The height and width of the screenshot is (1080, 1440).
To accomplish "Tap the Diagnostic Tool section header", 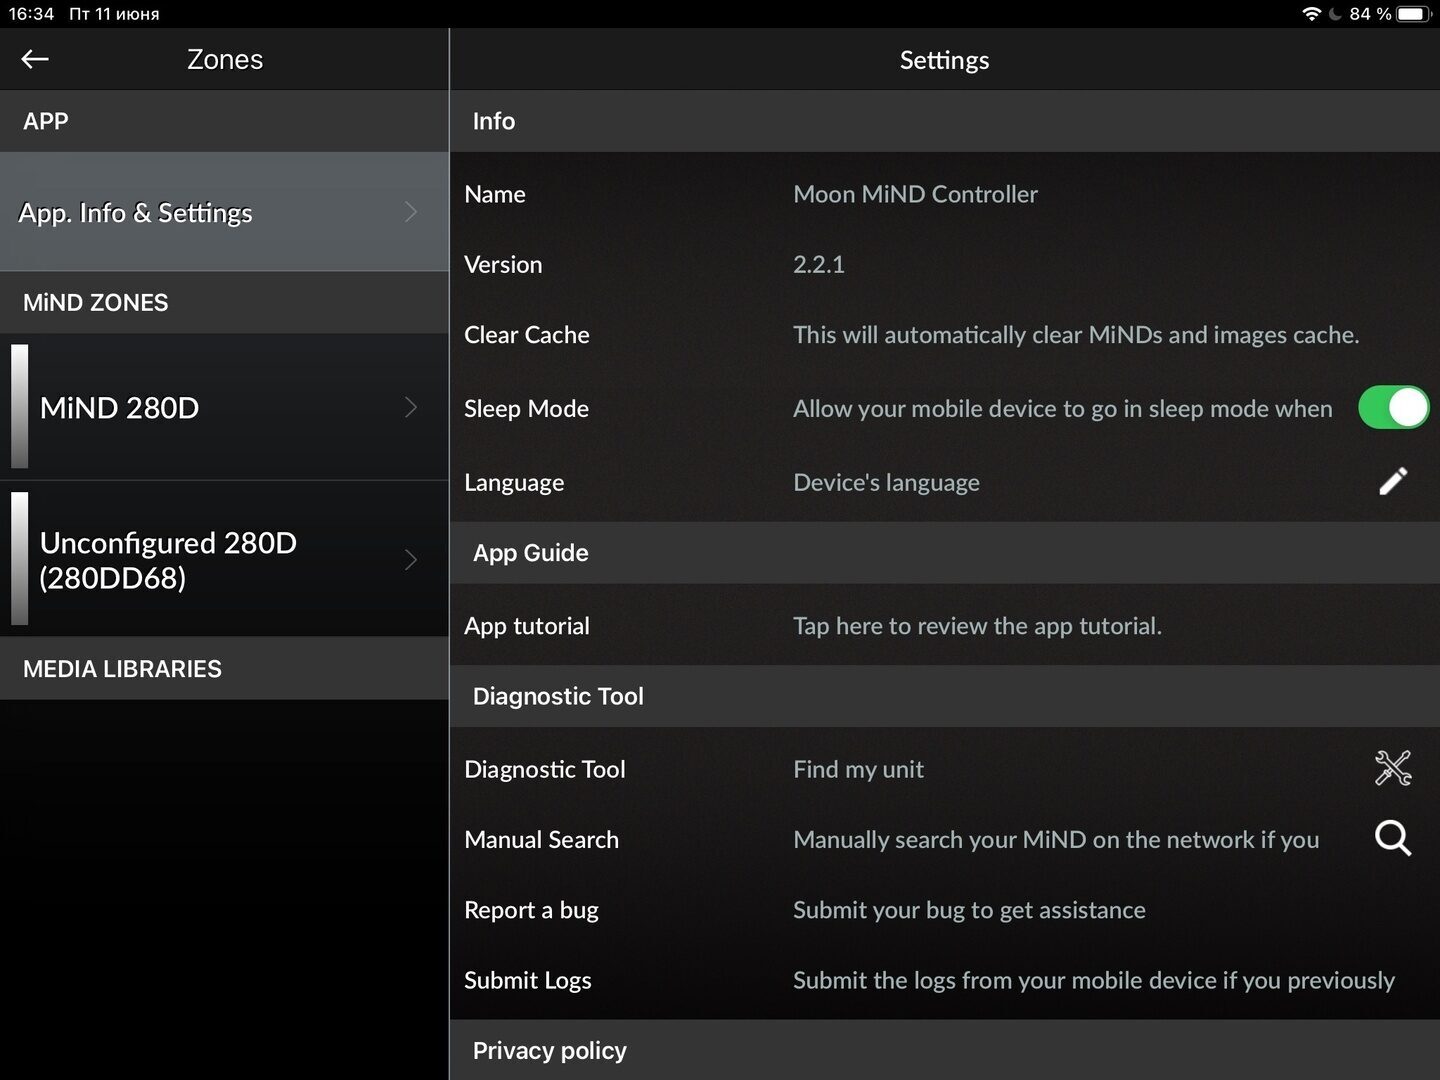I will click(945, 696).
